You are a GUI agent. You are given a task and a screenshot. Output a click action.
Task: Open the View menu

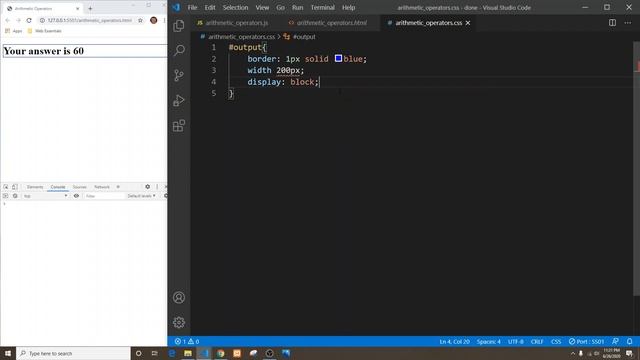coord(262,7)
